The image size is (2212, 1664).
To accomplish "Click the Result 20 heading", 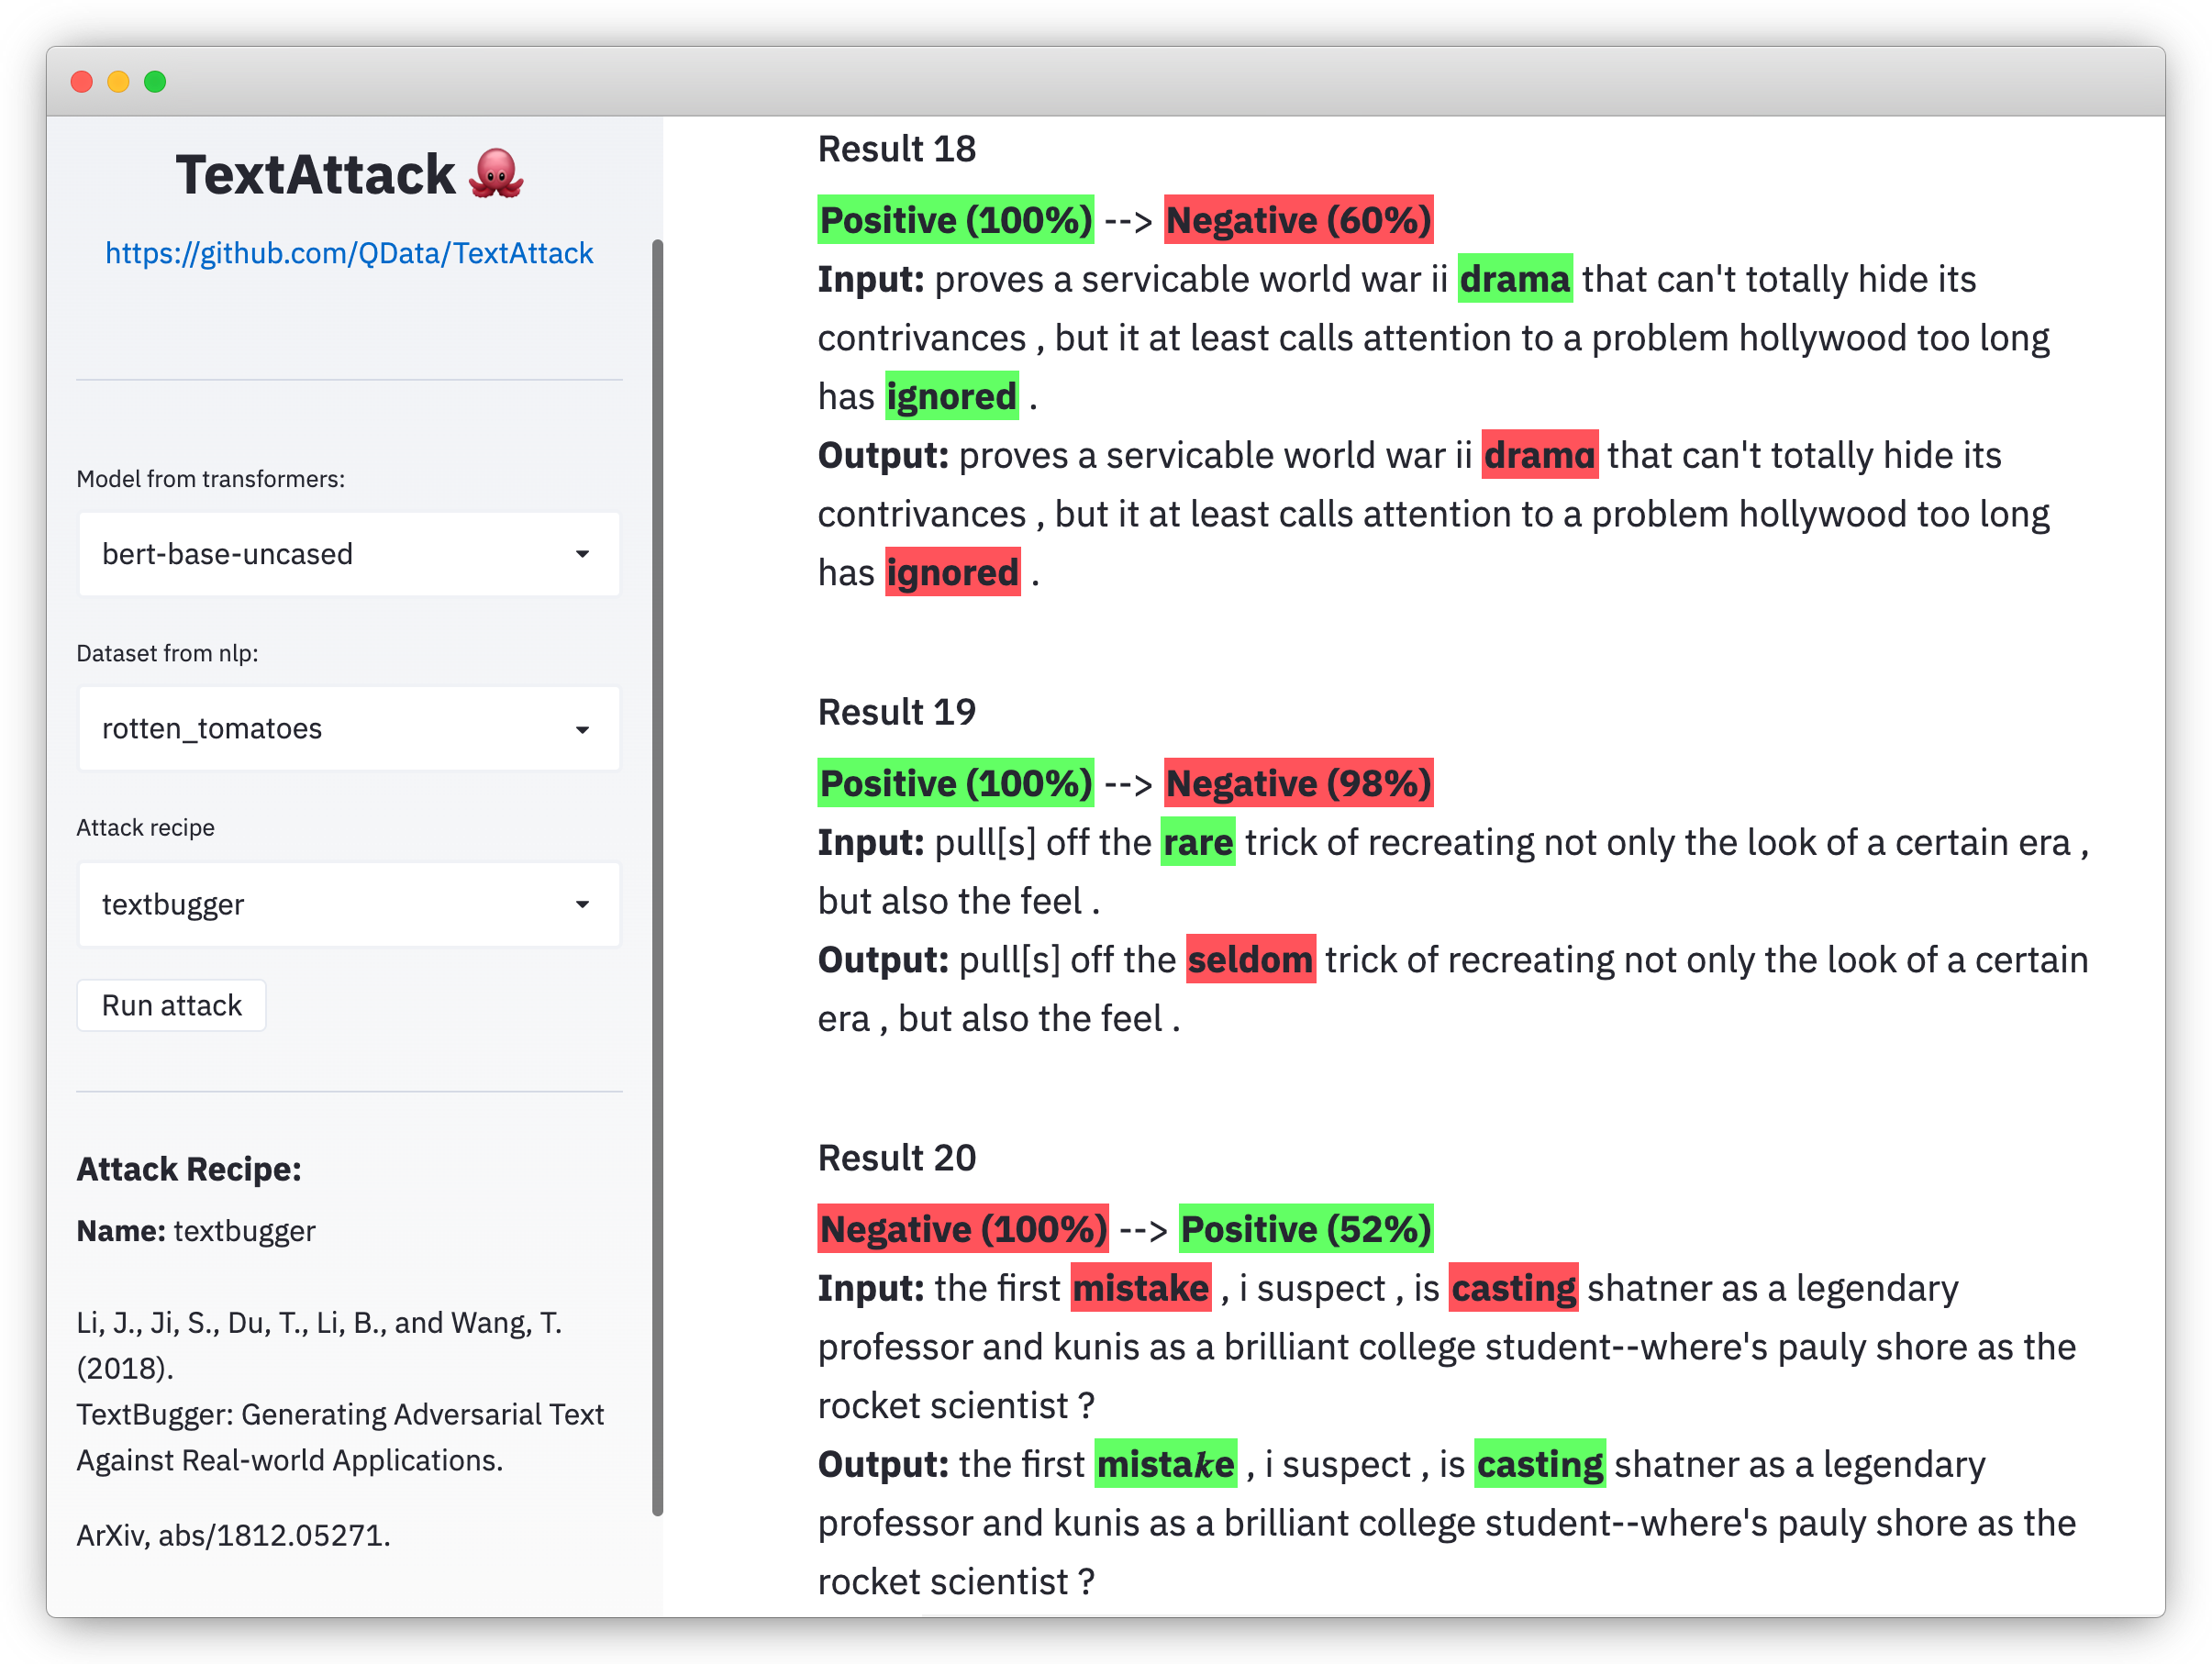I will click(x=896, y=1157).
